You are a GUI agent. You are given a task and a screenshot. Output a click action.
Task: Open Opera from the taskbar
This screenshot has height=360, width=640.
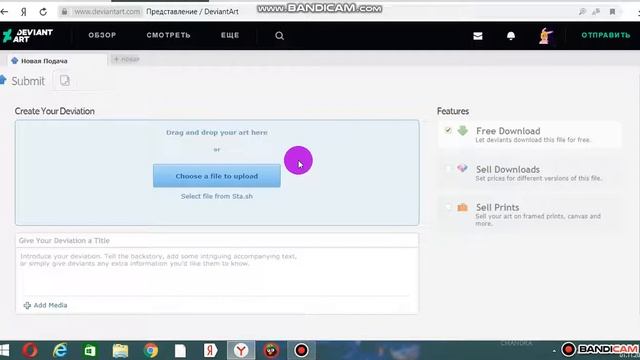[x=30, y=350]
